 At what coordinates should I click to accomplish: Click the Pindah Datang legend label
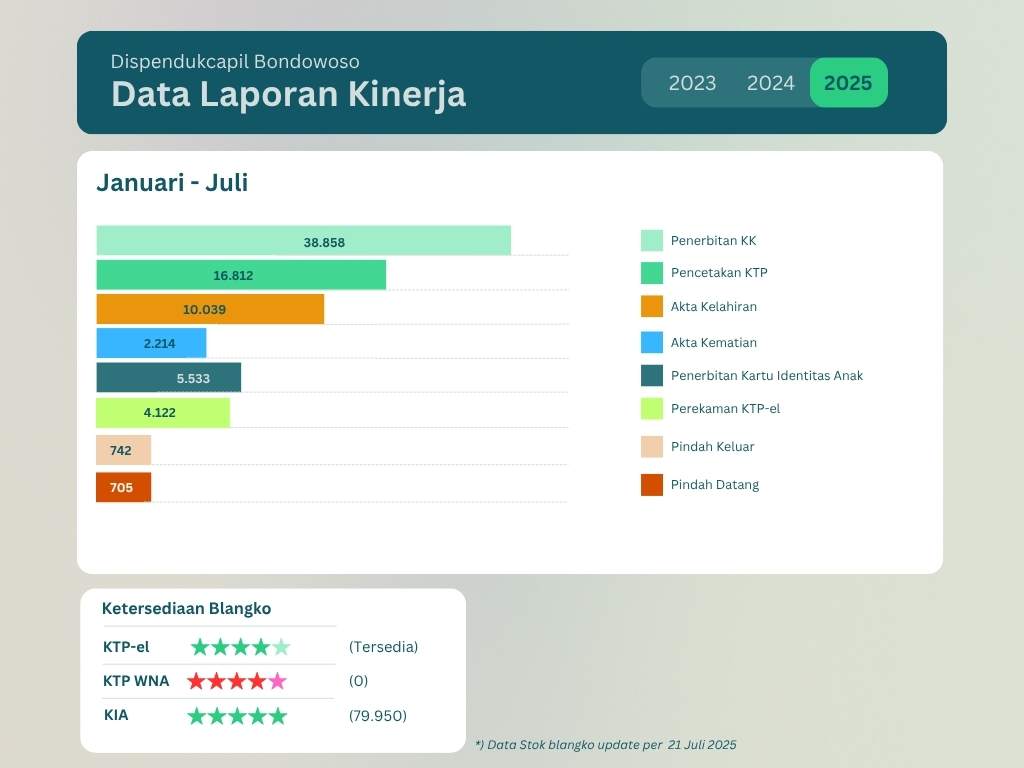715,485
